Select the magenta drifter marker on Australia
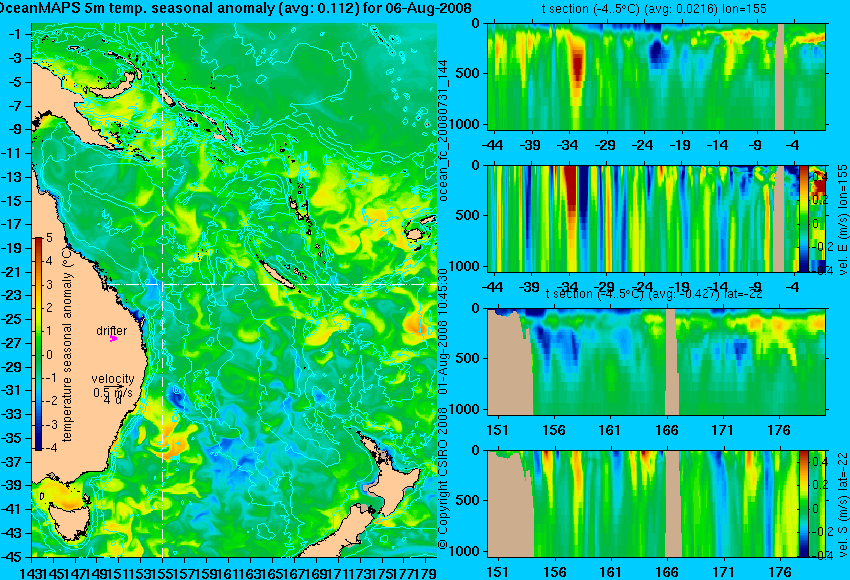The width and height of the screenshot is (850, 580). (x=113, y=338)
